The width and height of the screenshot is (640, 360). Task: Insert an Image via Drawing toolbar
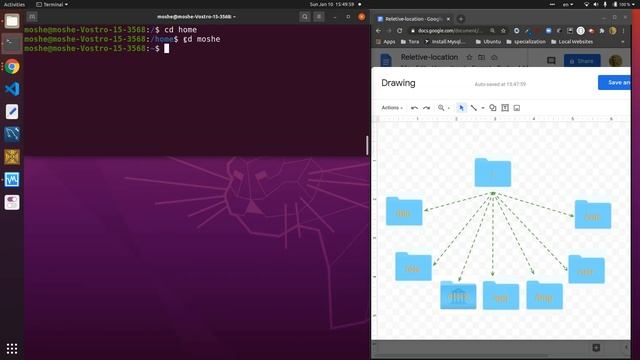[517, 108]
